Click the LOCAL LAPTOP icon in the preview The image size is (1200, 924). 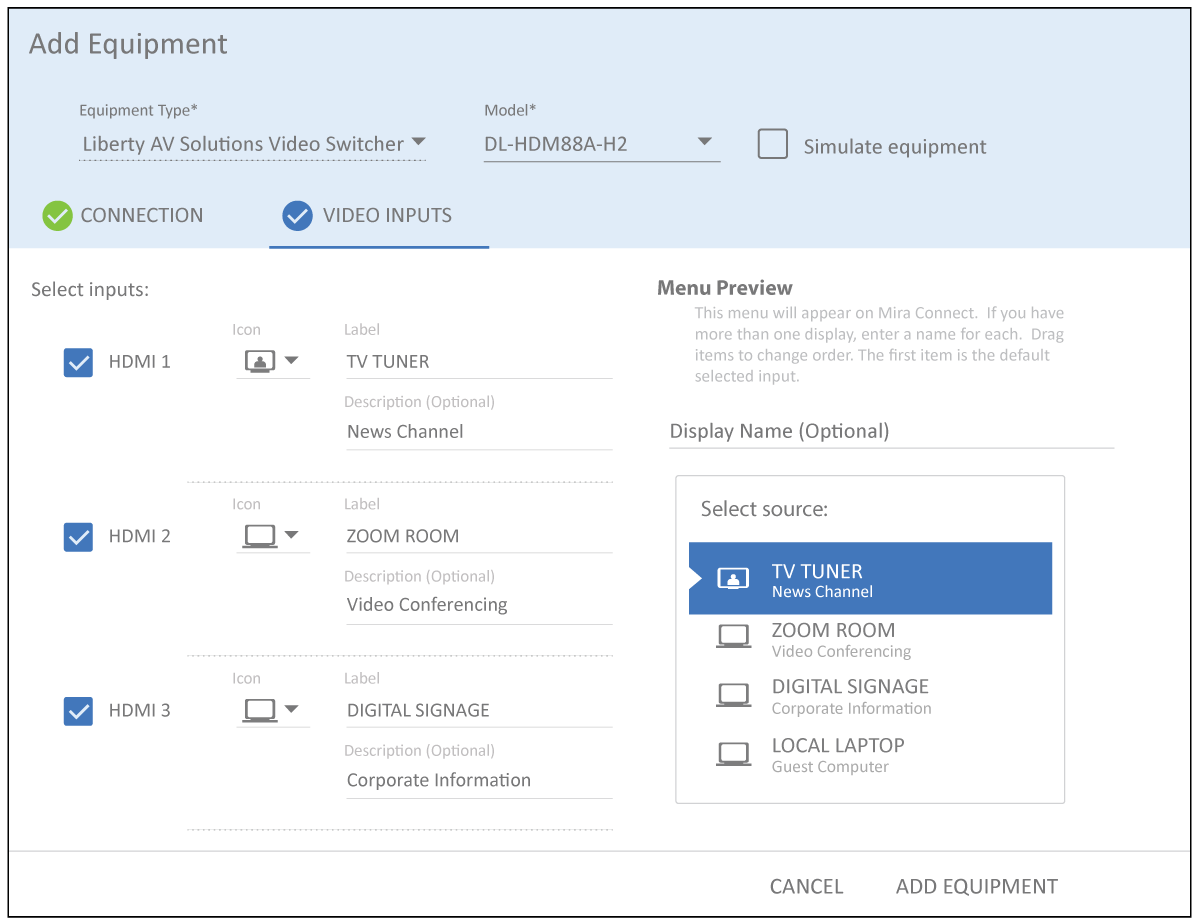[x=733, y=753]
